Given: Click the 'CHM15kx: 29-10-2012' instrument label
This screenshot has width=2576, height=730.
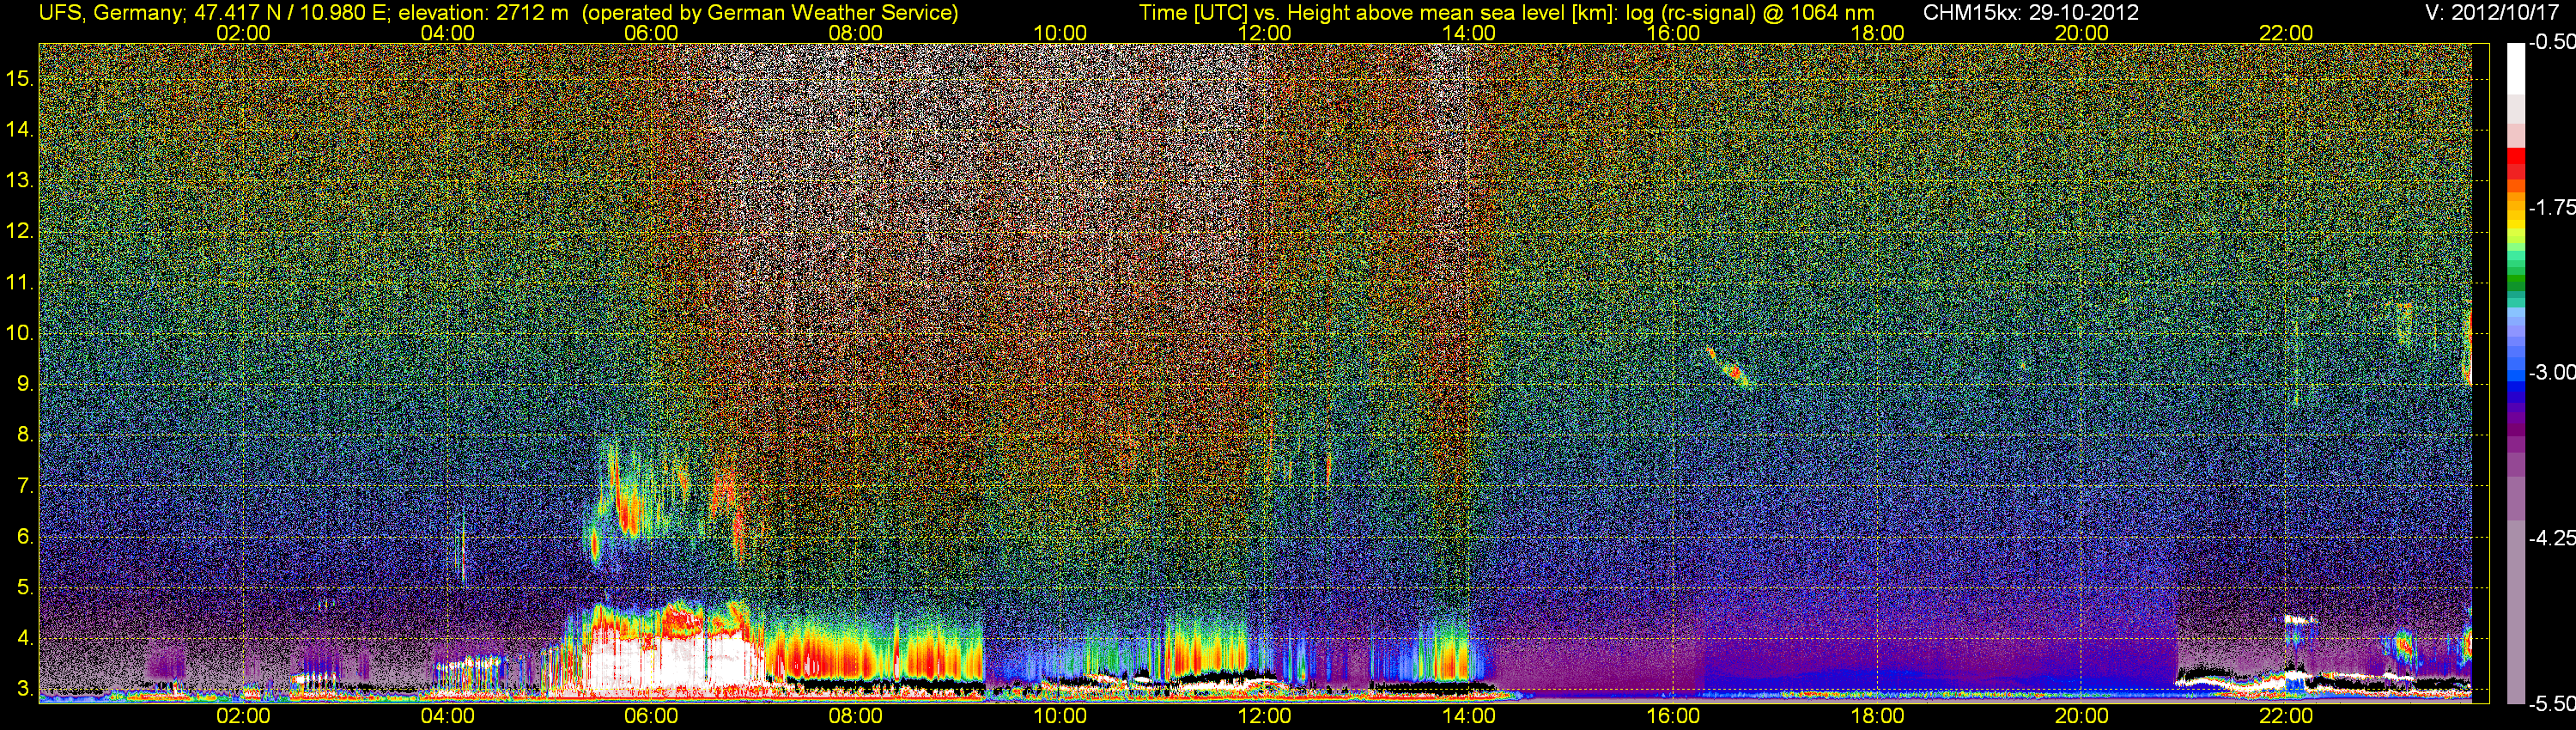Looking at the screenshot, I should point(2030,13).
